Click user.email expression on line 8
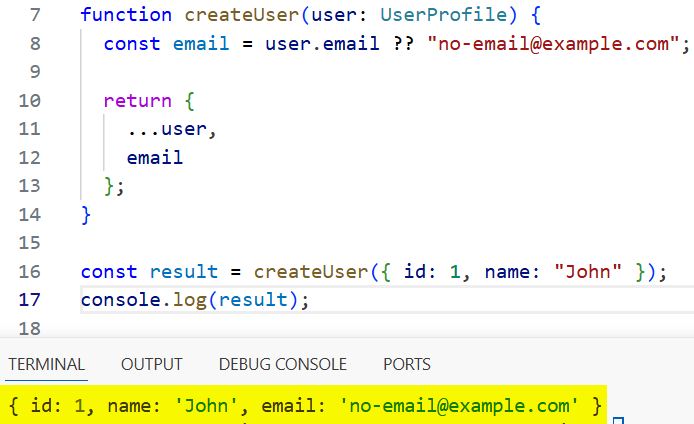This screenshot has width=694, height=424. click(322, 44)
